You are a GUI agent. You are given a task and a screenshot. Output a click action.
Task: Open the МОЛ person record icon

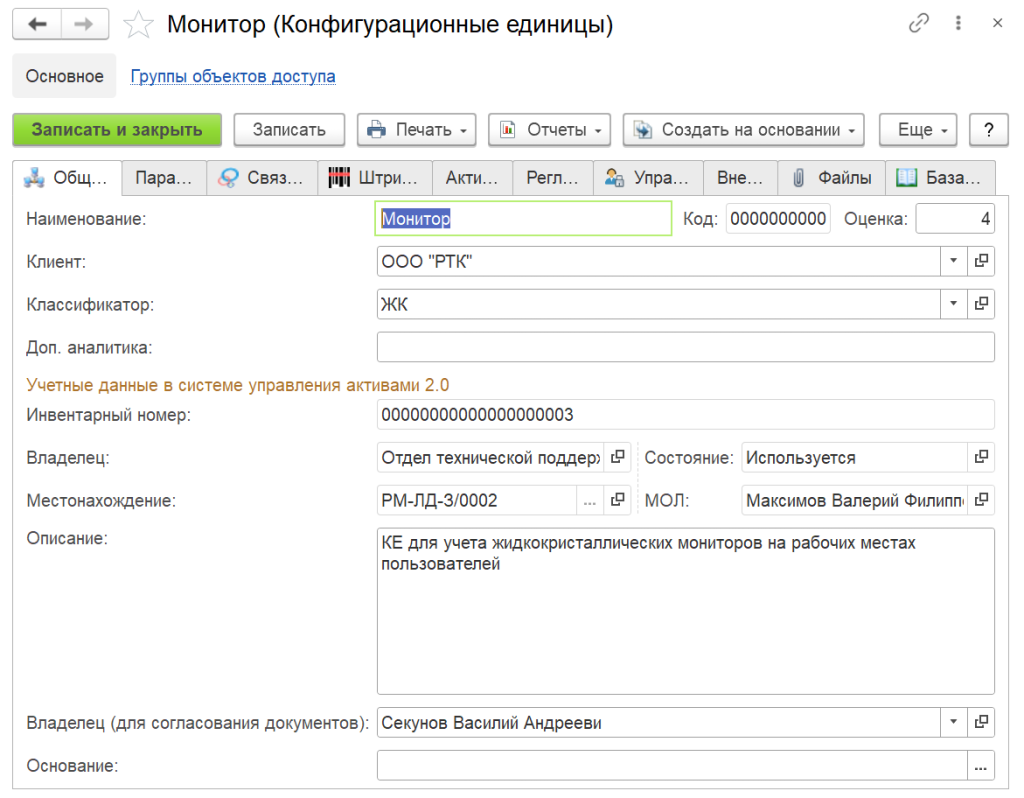click(x=981, y=499)
